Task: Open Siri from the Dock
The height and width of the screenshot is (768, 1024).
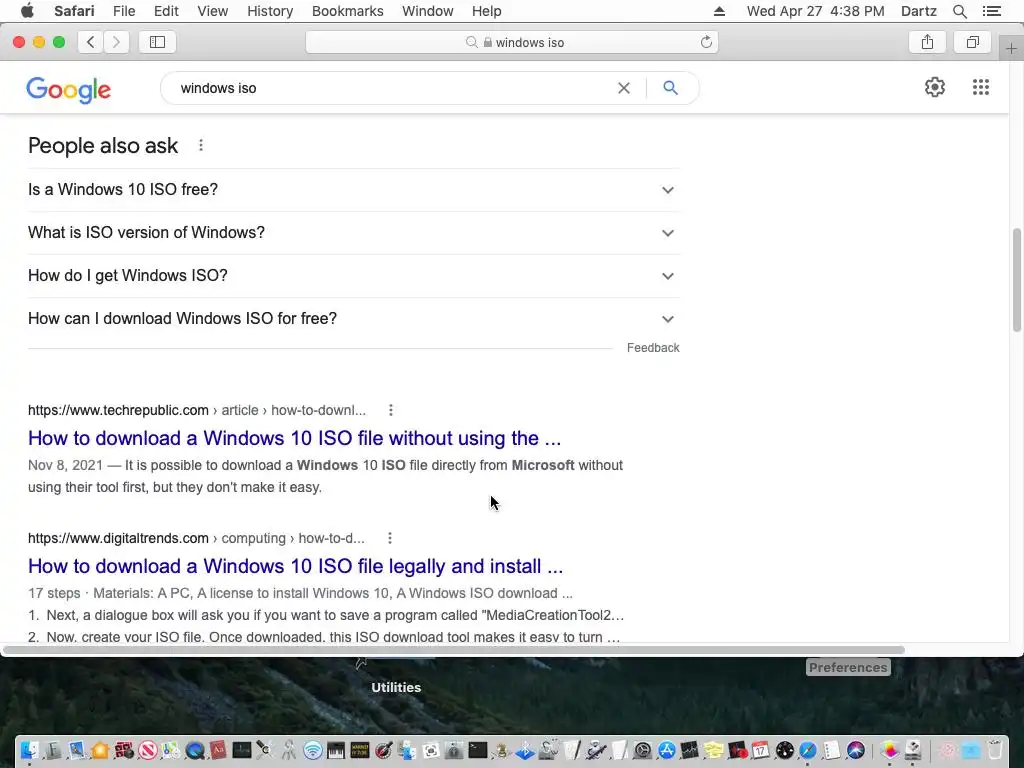Action: 856,750
